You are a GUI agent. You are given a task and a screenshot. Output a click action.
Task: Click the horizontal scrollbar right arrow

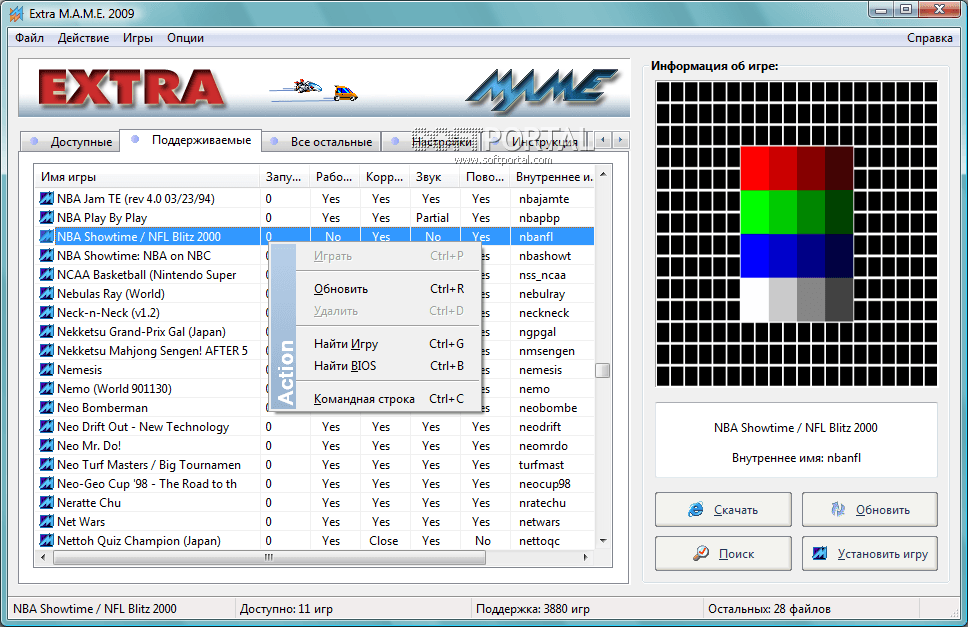tap(585, 557)
